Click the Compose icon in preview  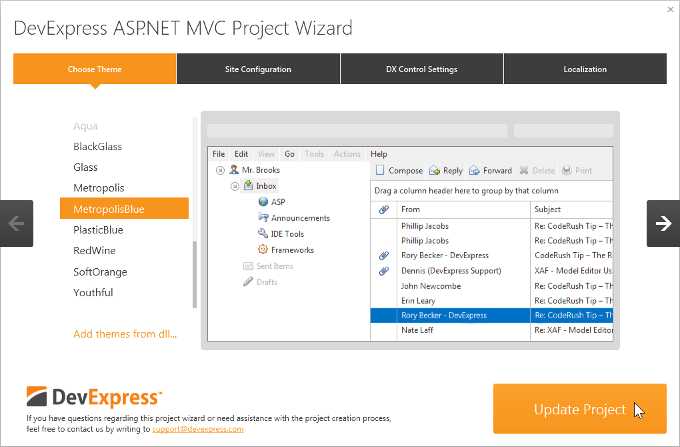(380, 170)
